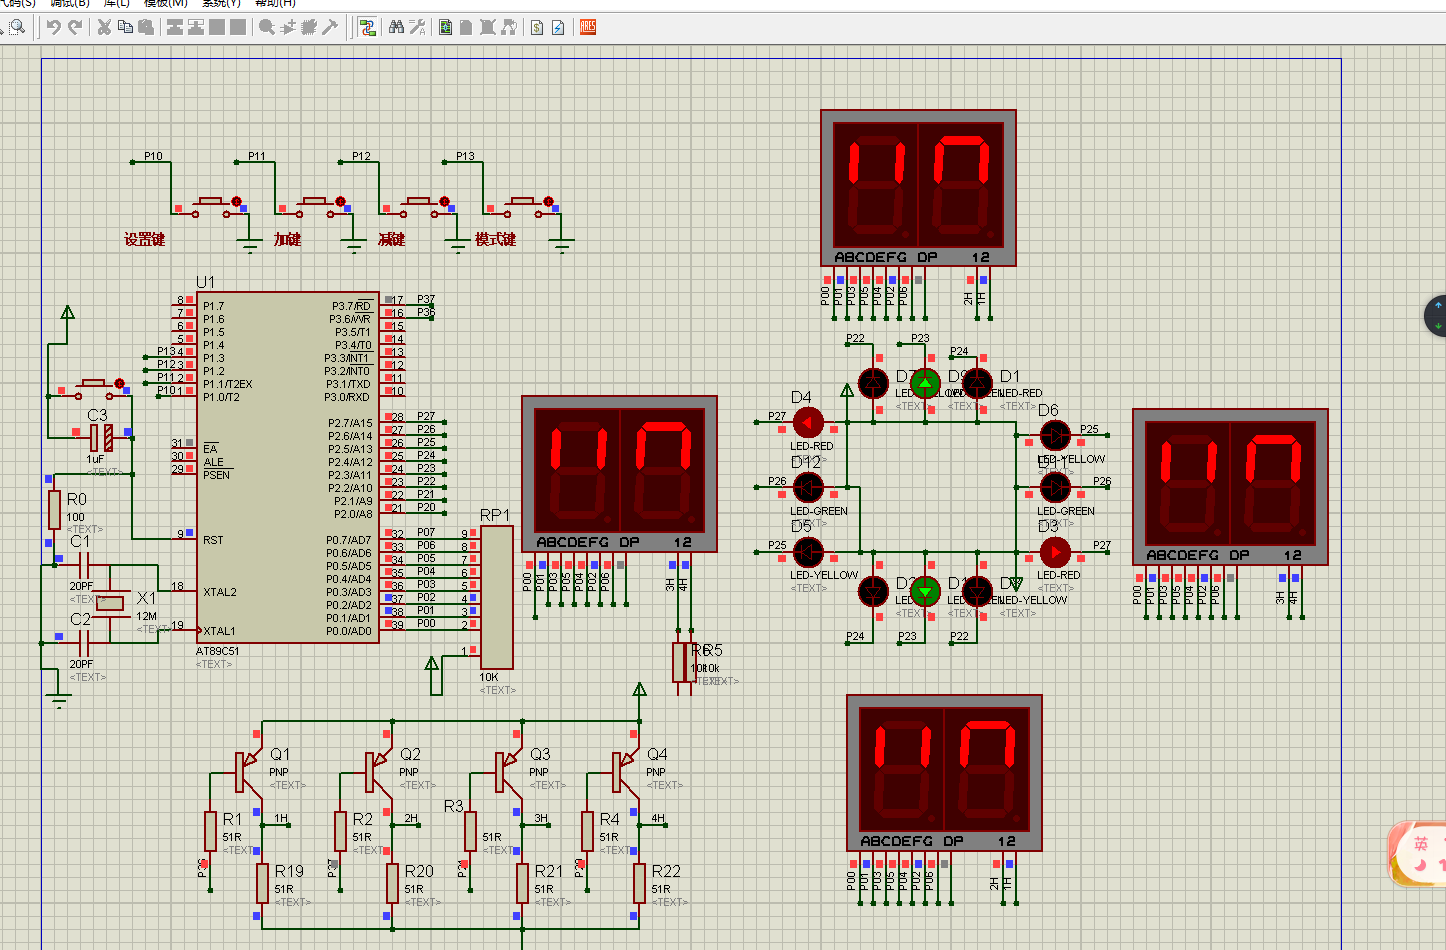Click the Block Rotate toolbar icon
The width and height of the screenshot is (1446, 950).
coord(217,27)
